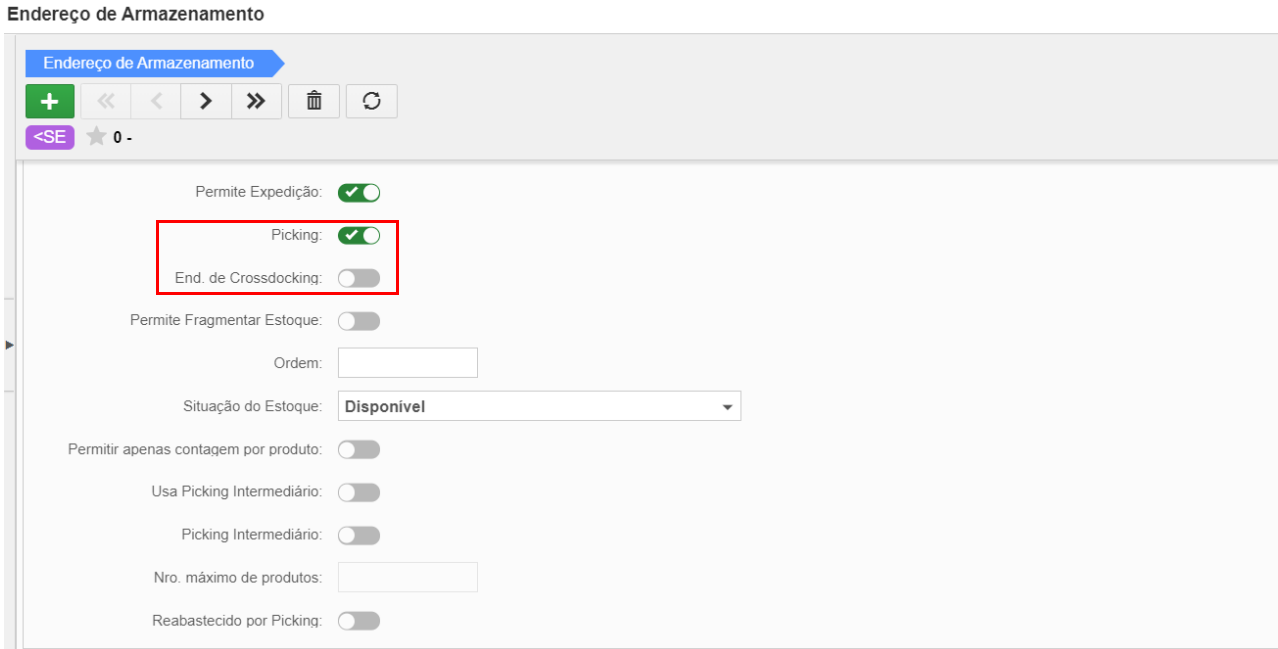Enable End. de Crossdocking toggle
Viewport: 1278px width, 649px height.
pos(359,278)
